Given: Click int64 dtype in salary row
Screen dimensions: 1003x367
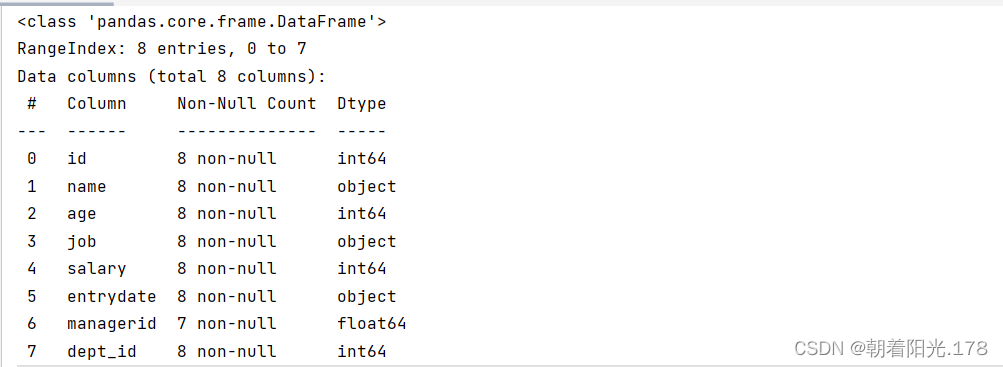Looking at the screenshot, I should (362, 269).
